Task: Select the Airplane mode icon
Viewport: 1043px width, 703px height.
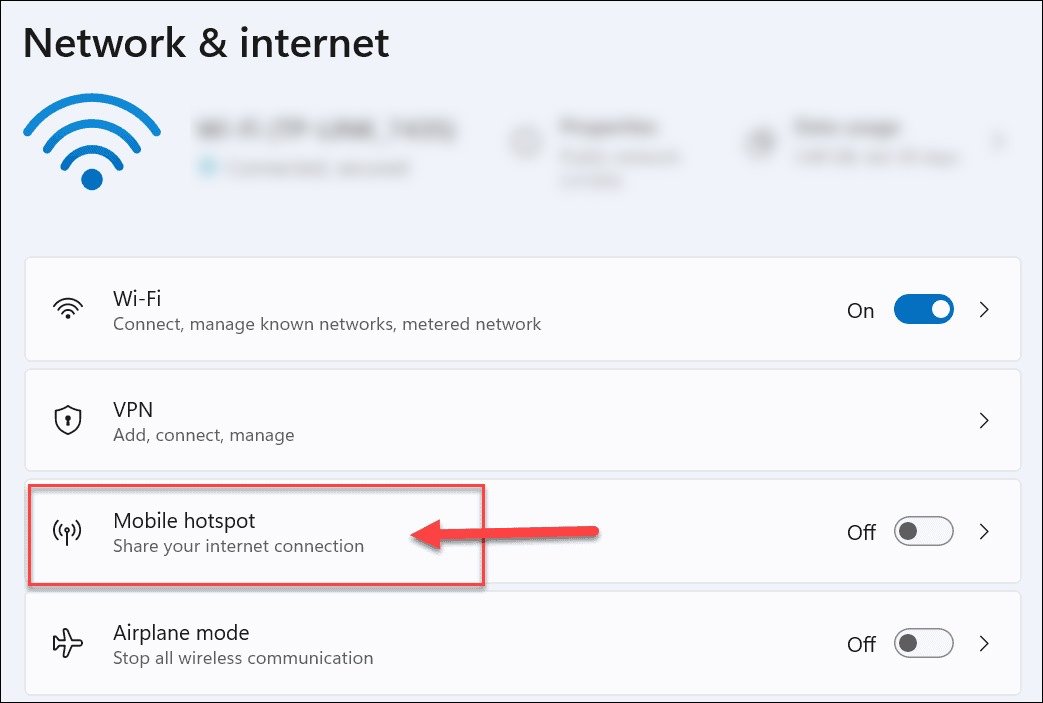Action: 66,643
